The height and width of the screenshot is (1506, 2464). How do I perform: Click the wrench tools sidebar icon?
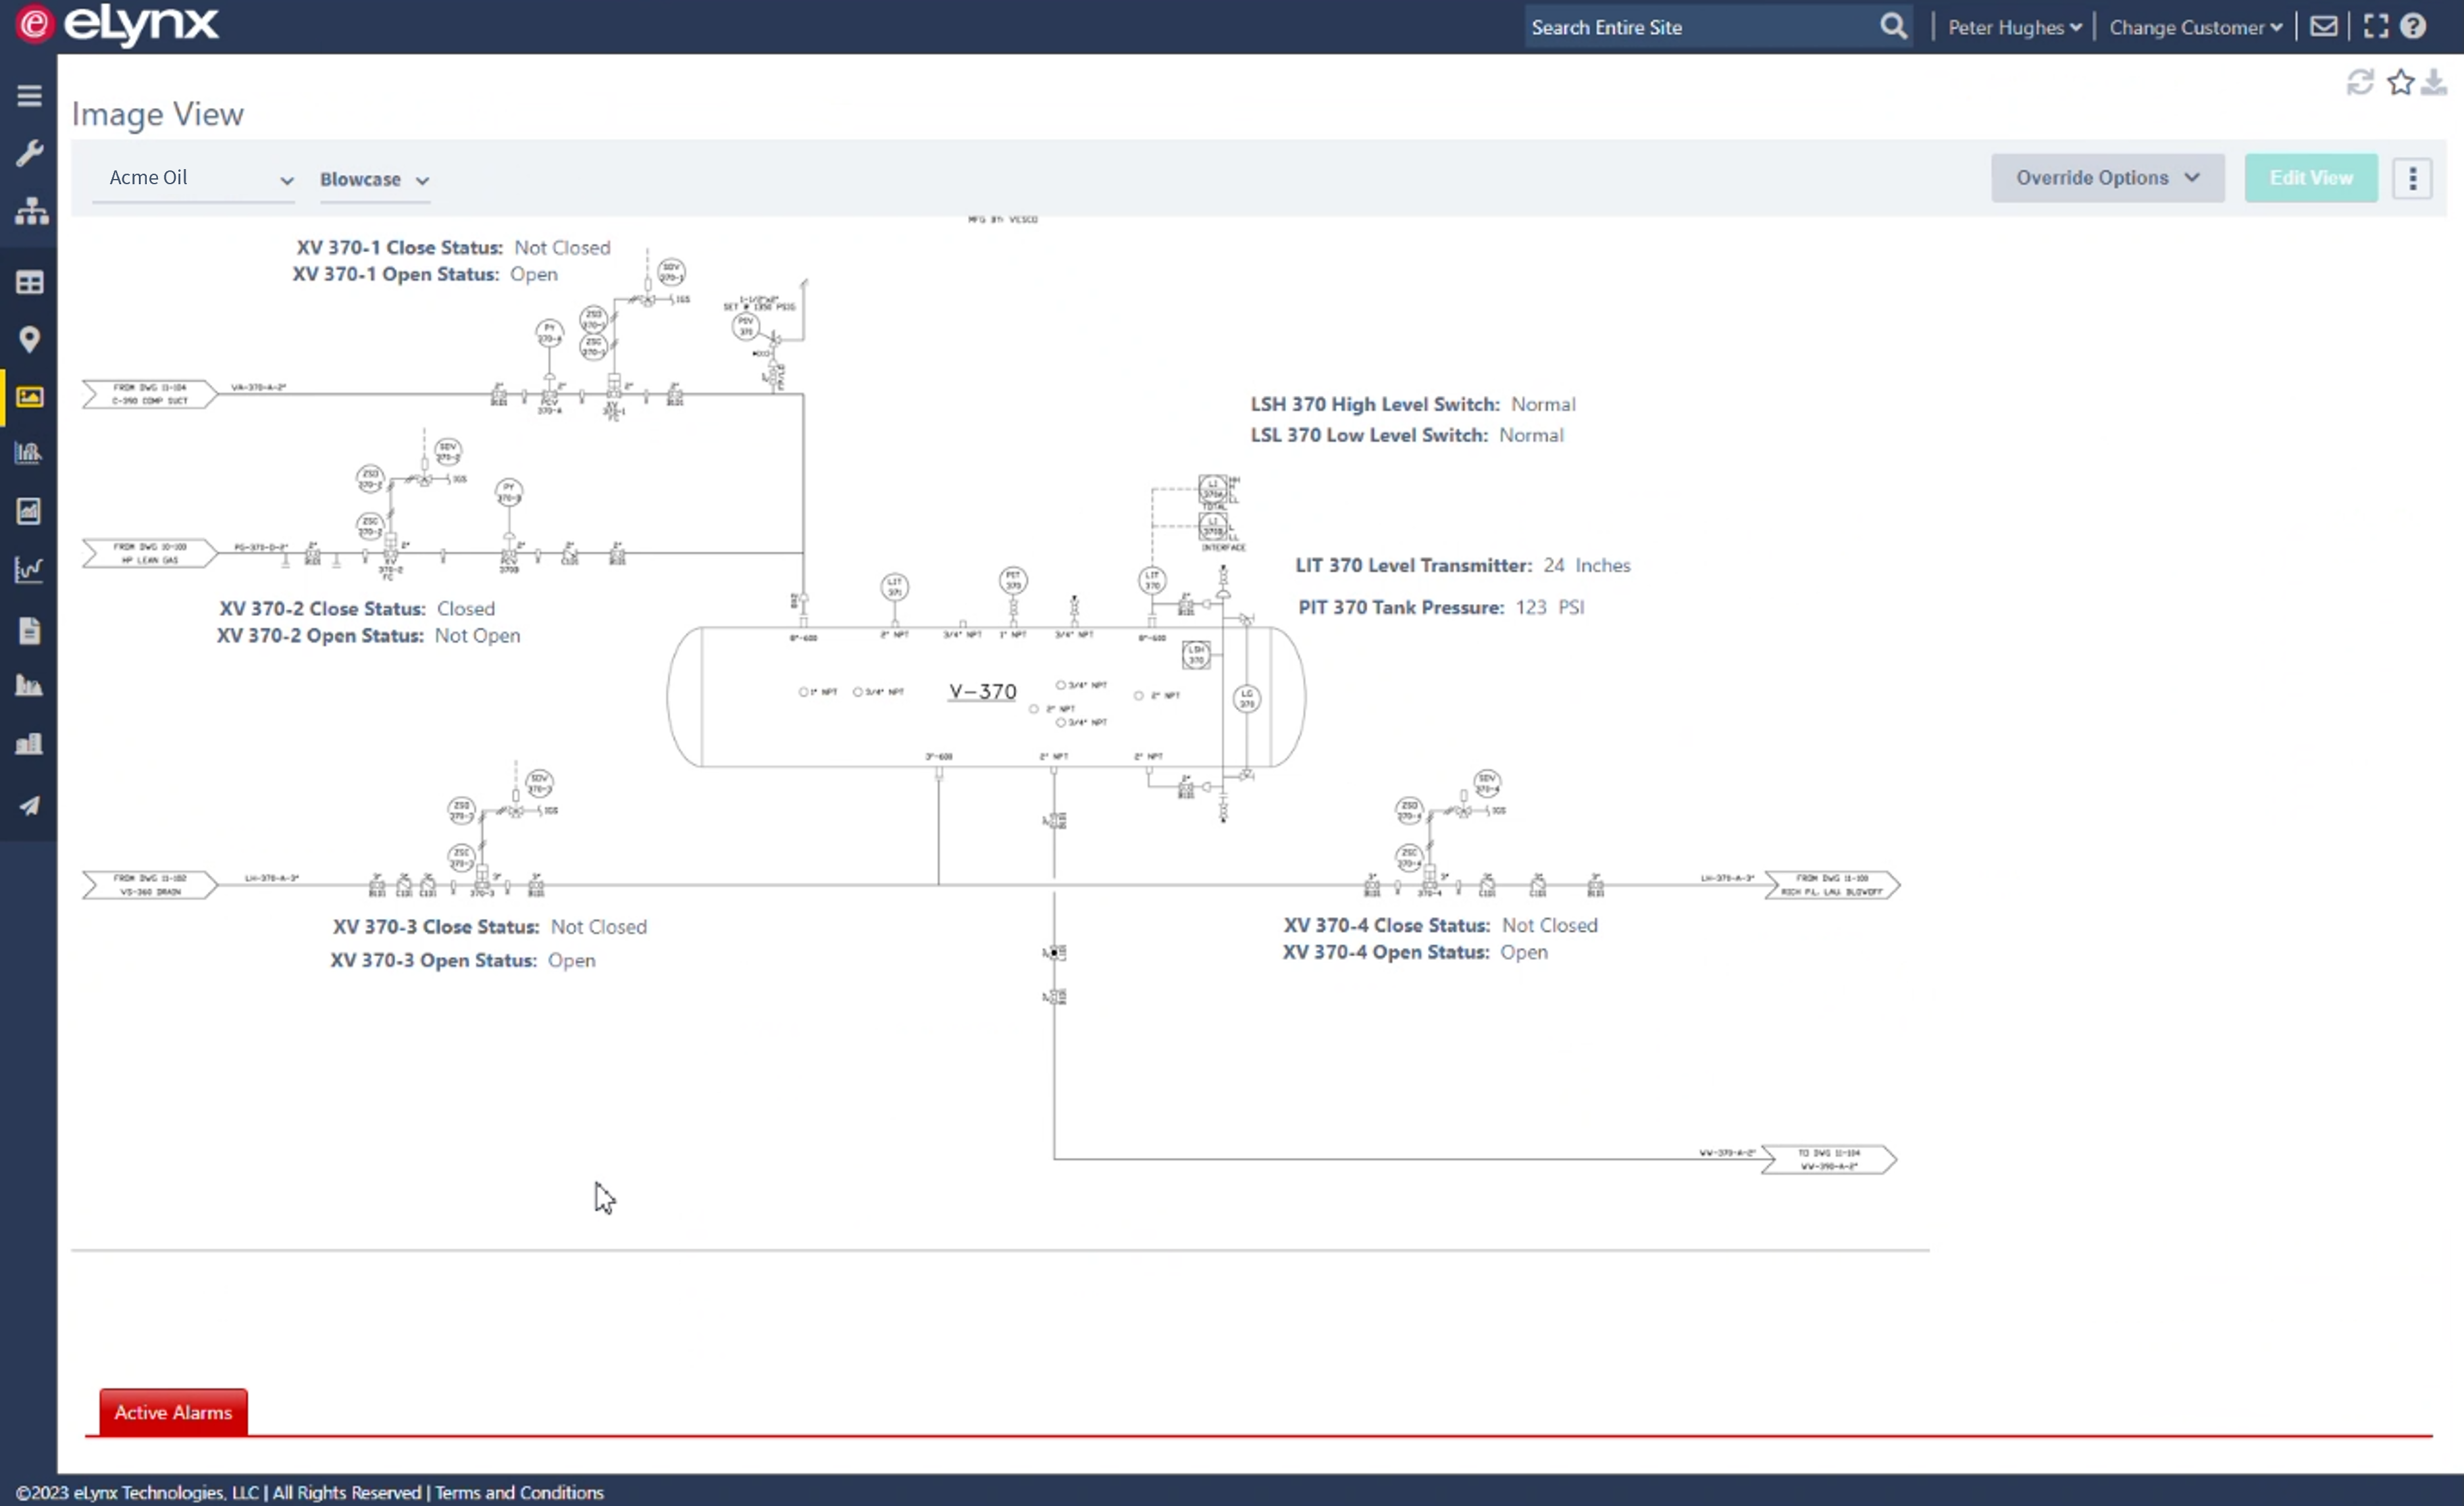(29, 153)
